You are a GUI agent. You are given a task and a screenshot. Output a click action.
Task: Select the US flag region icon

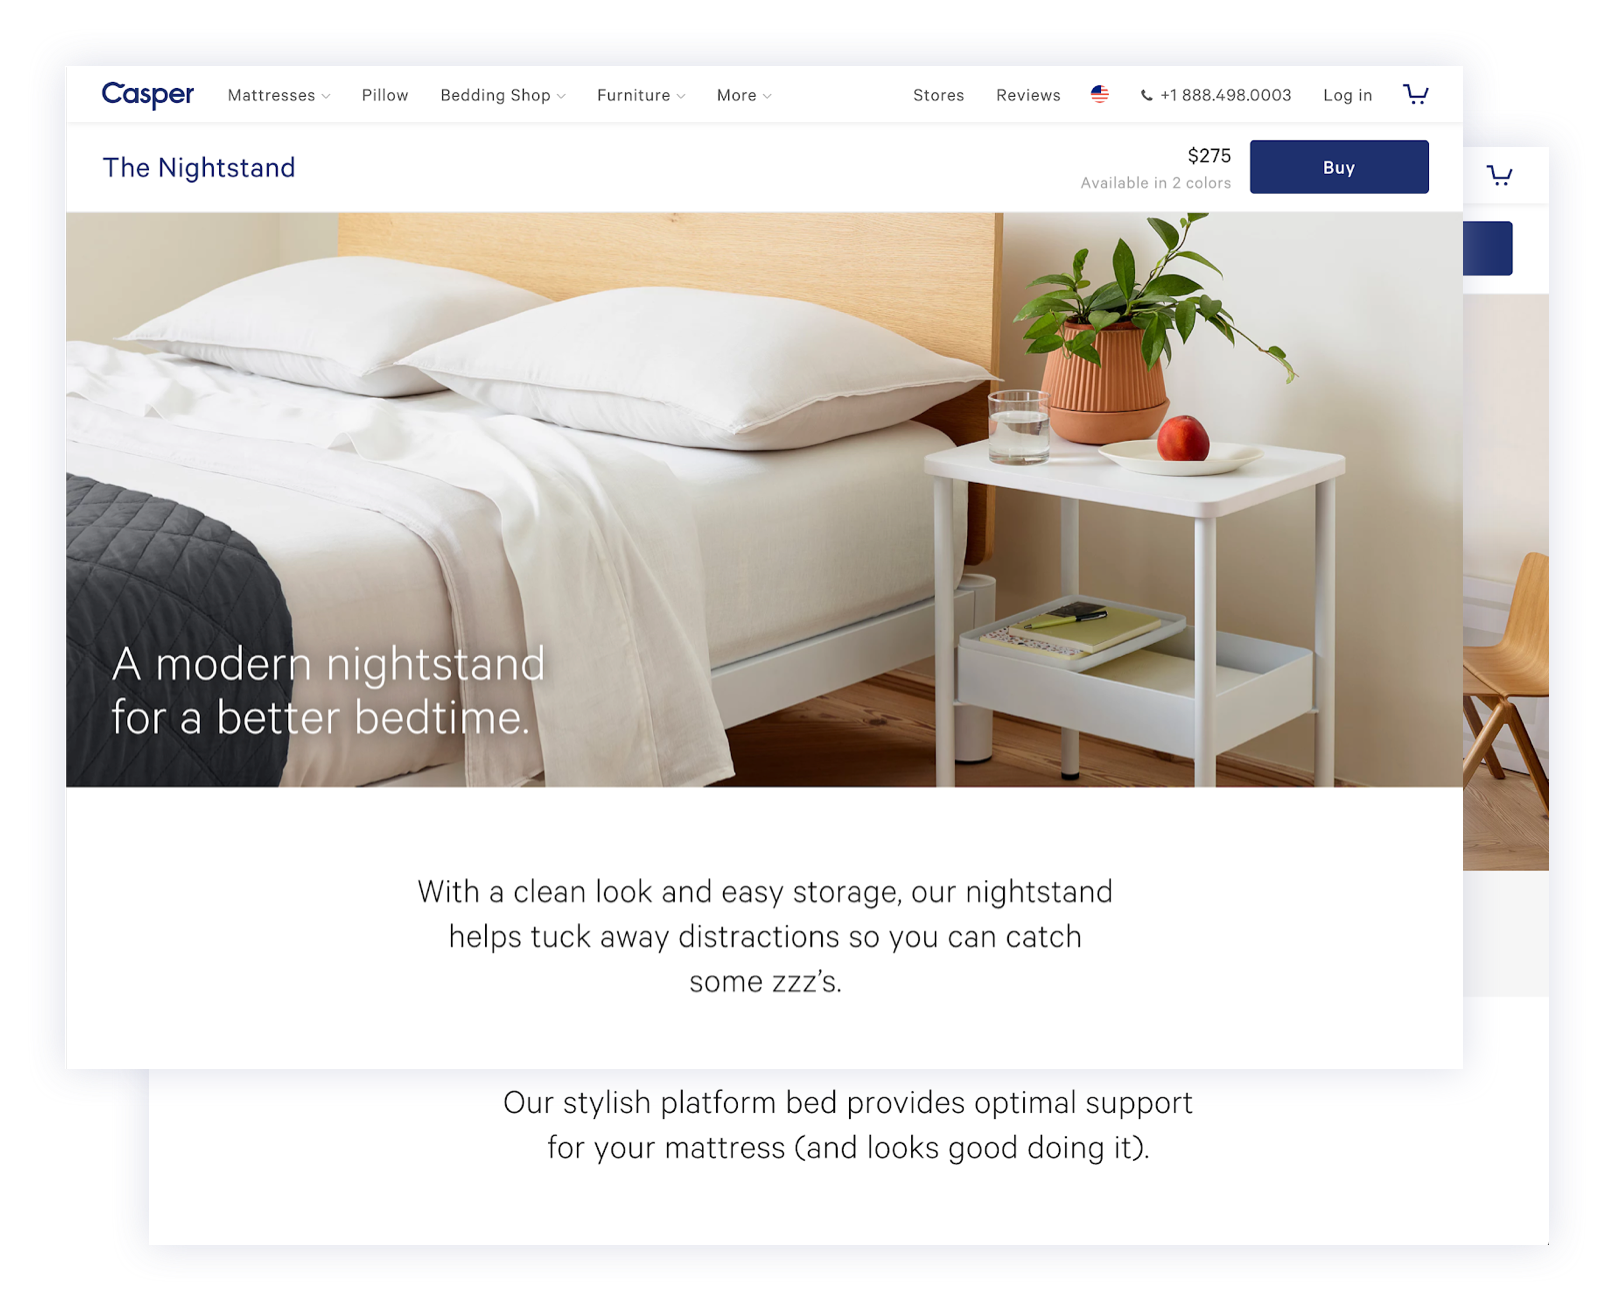[1100, 94]
